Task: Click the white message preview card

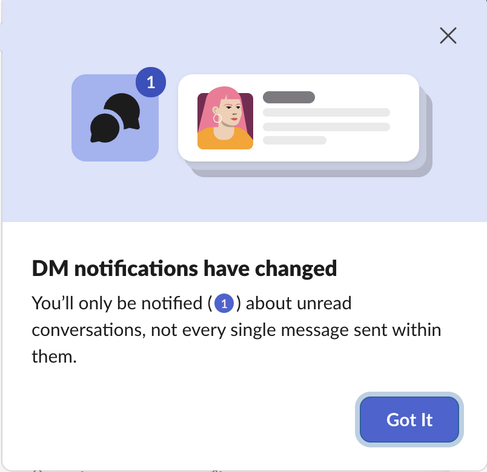Action: pyautogui.click(x=298, y=118)
